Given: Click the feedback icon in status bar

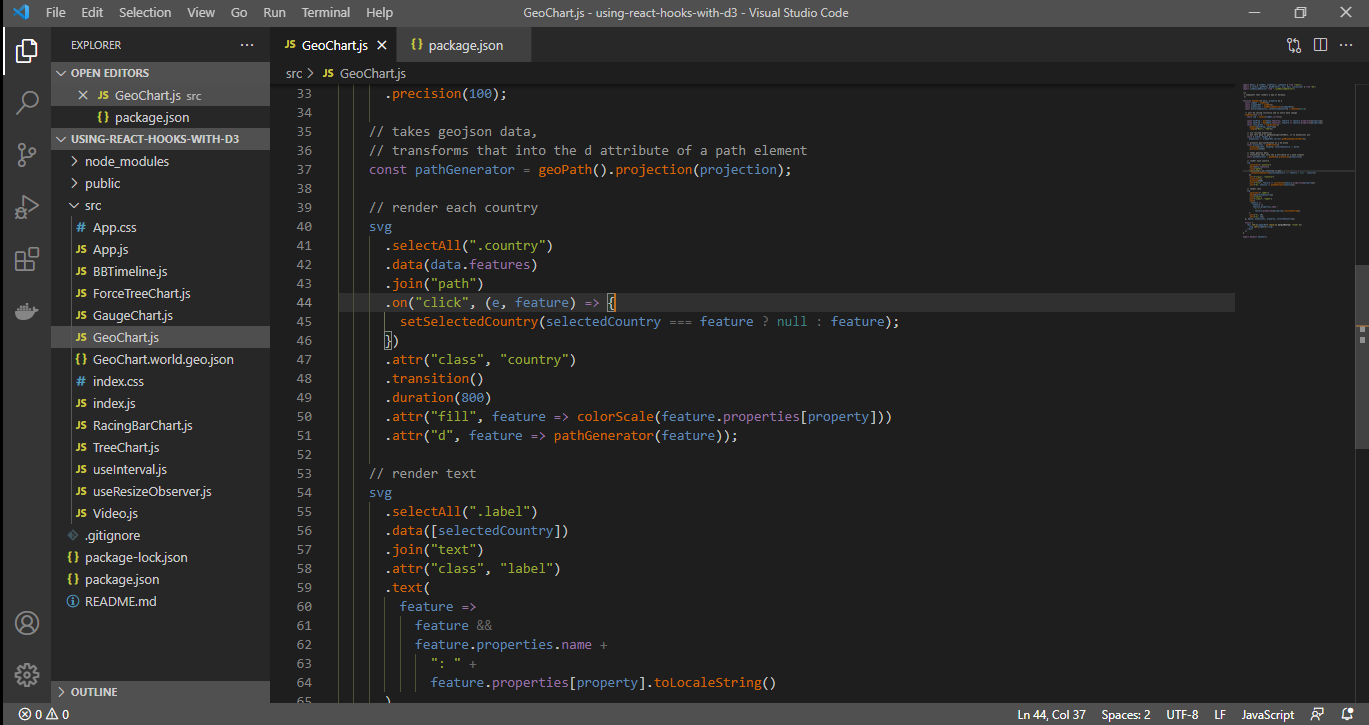Looking at the screenshot, I should tap(1317, 714).
